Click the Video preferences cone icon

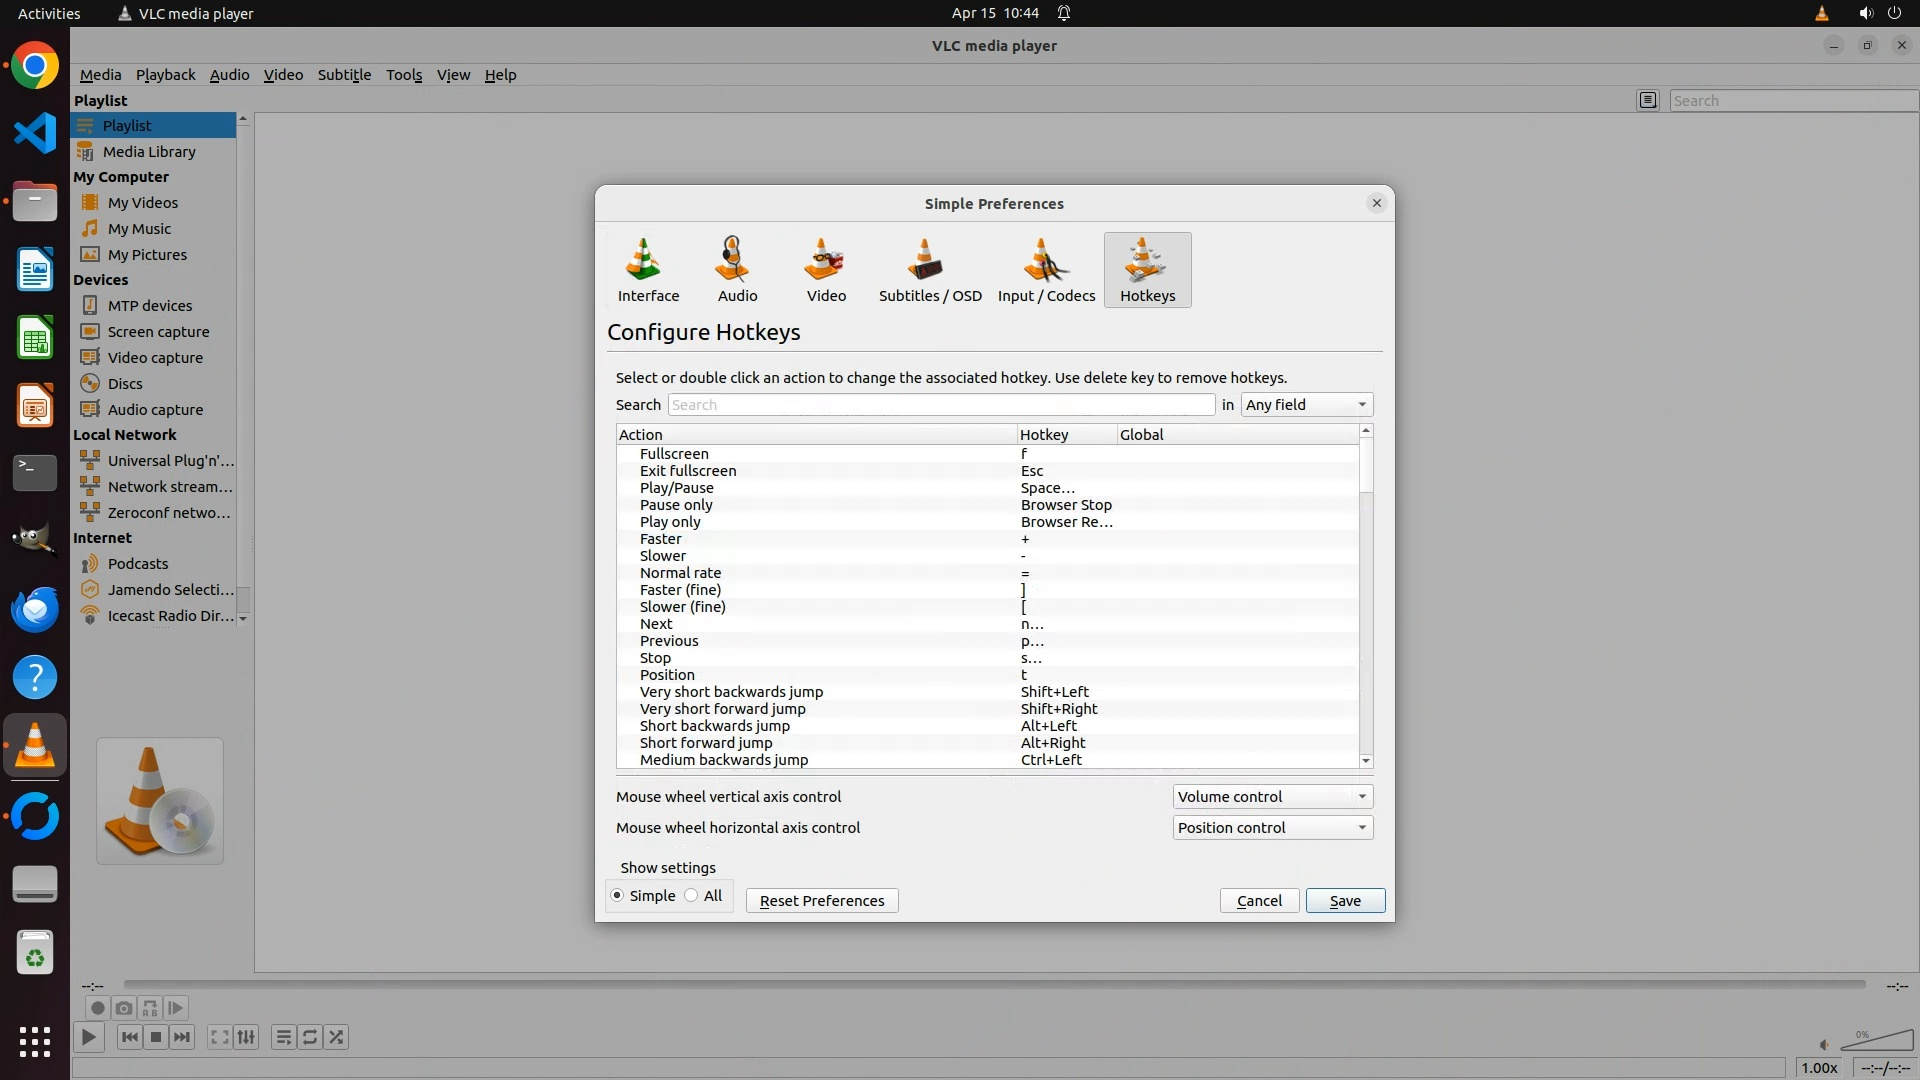[826, 270]
